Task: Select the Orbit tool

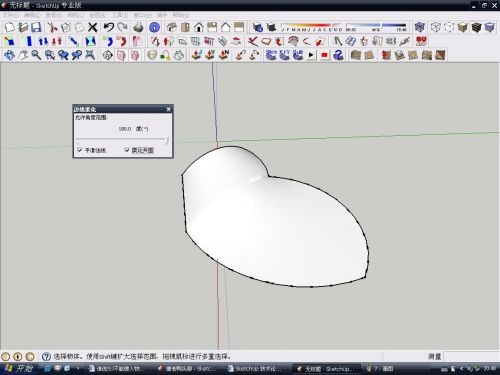Action: coord(9,55)
